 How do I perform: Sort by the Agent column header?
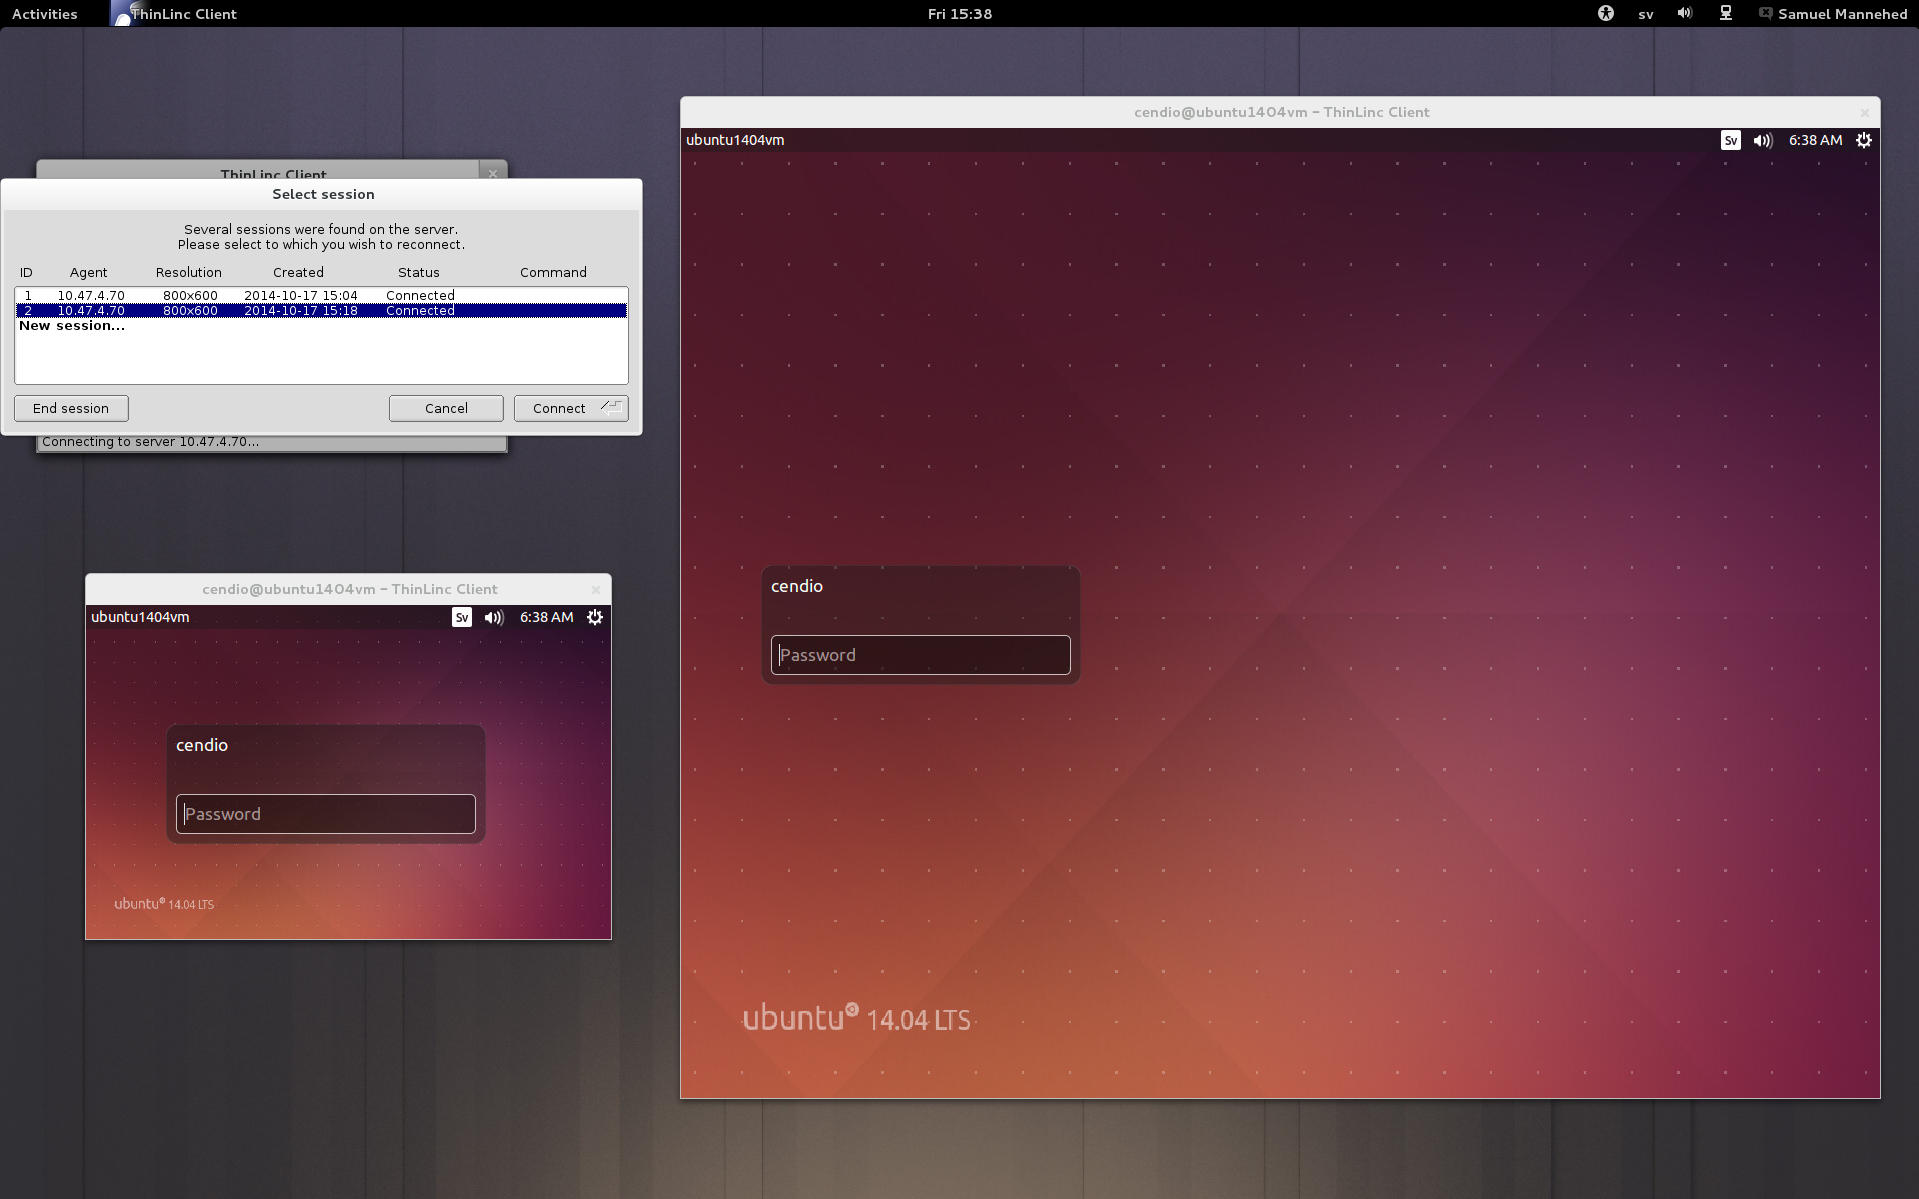[x=88, y=272]
